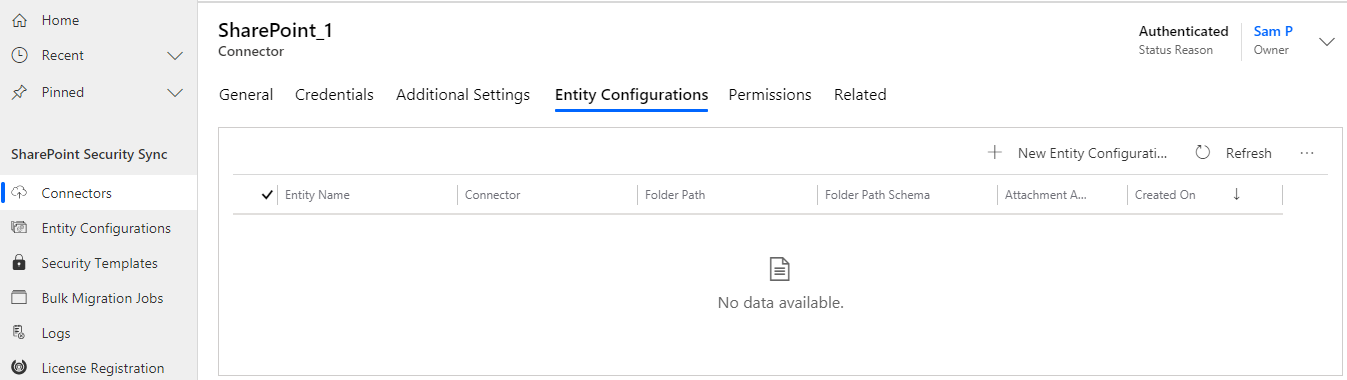Click the Security Templates lock icon
Viewport: 1347px width, 380px height.
pos(19,263)
